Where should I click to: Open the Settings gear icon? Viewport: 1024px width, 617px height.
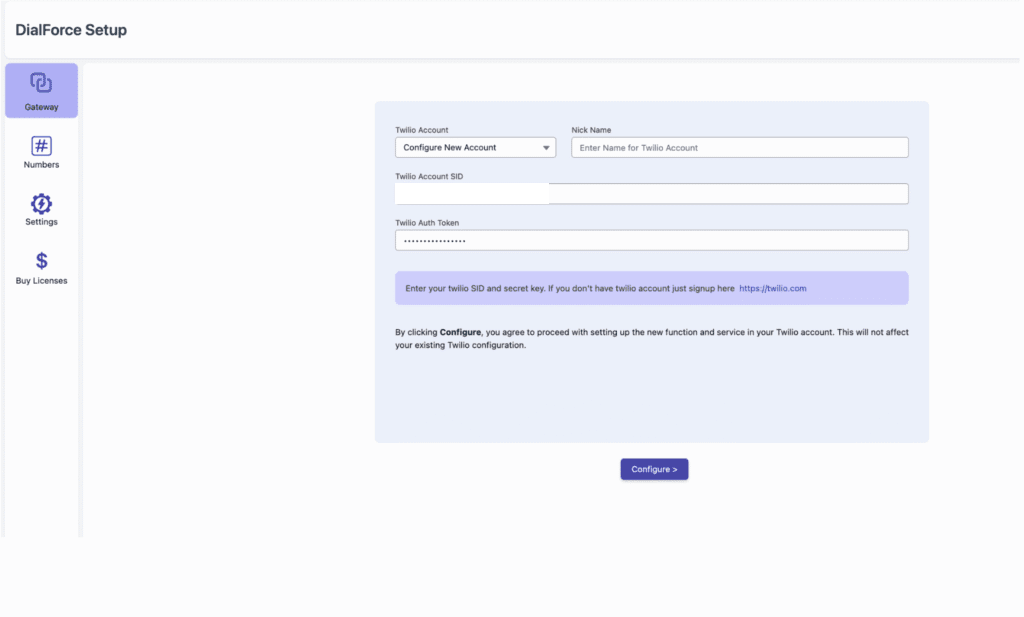pos(41,204)
